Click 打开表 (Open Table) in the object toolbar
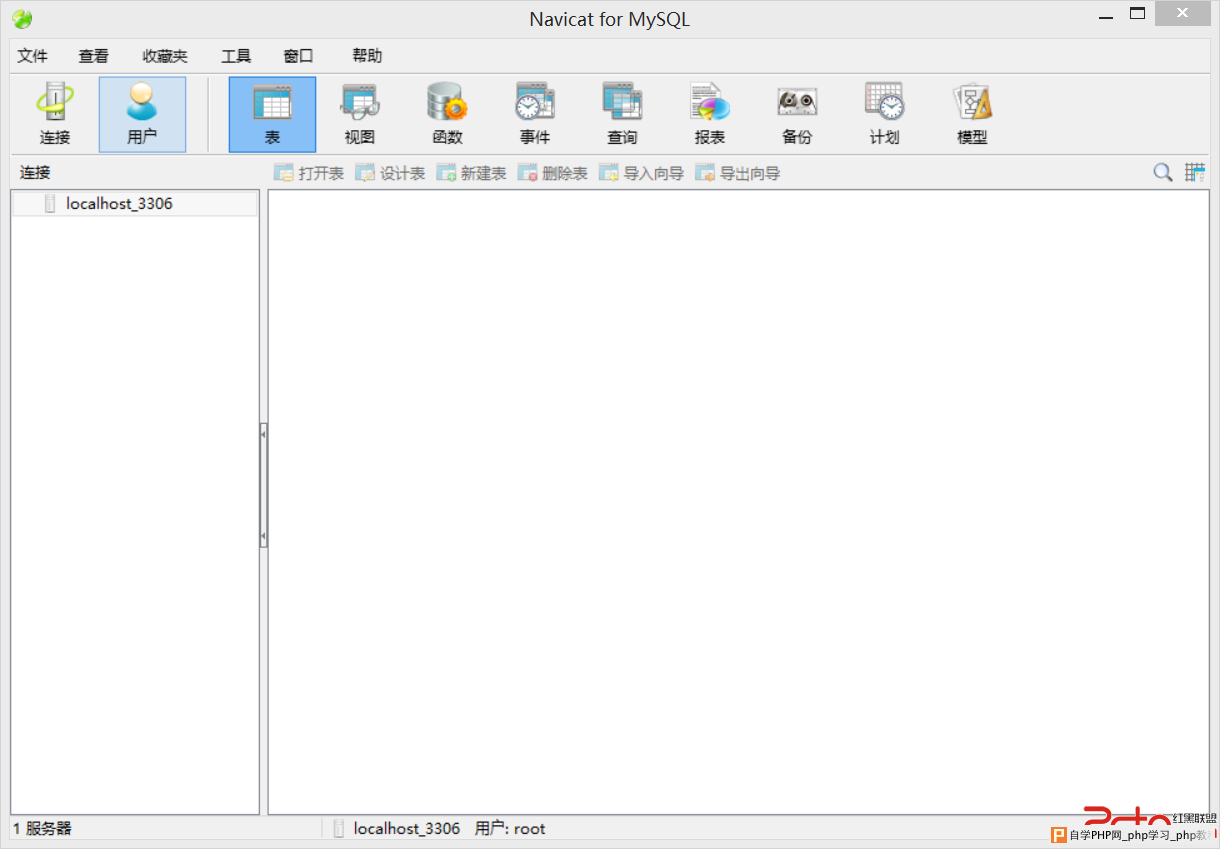Image resolution: width=1220 pixels, height=849 pixels. click(x=309, y=173)
